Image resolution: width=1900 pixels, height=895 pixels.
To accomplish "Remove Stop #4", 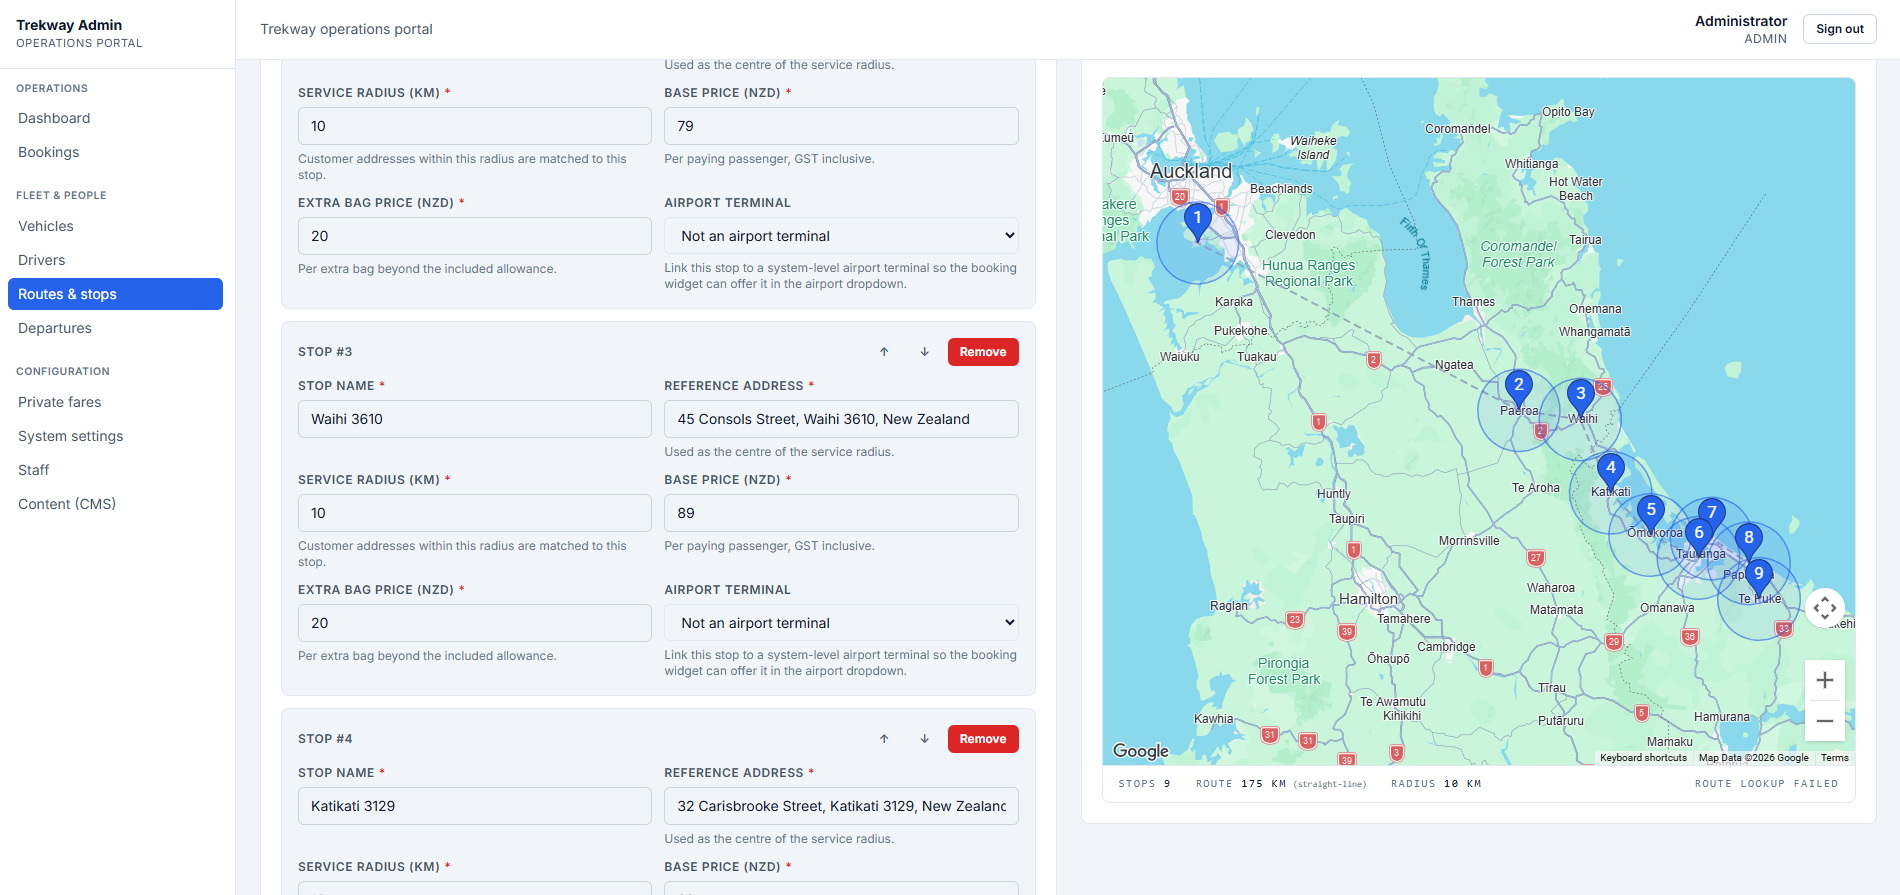I will (983, 739).
